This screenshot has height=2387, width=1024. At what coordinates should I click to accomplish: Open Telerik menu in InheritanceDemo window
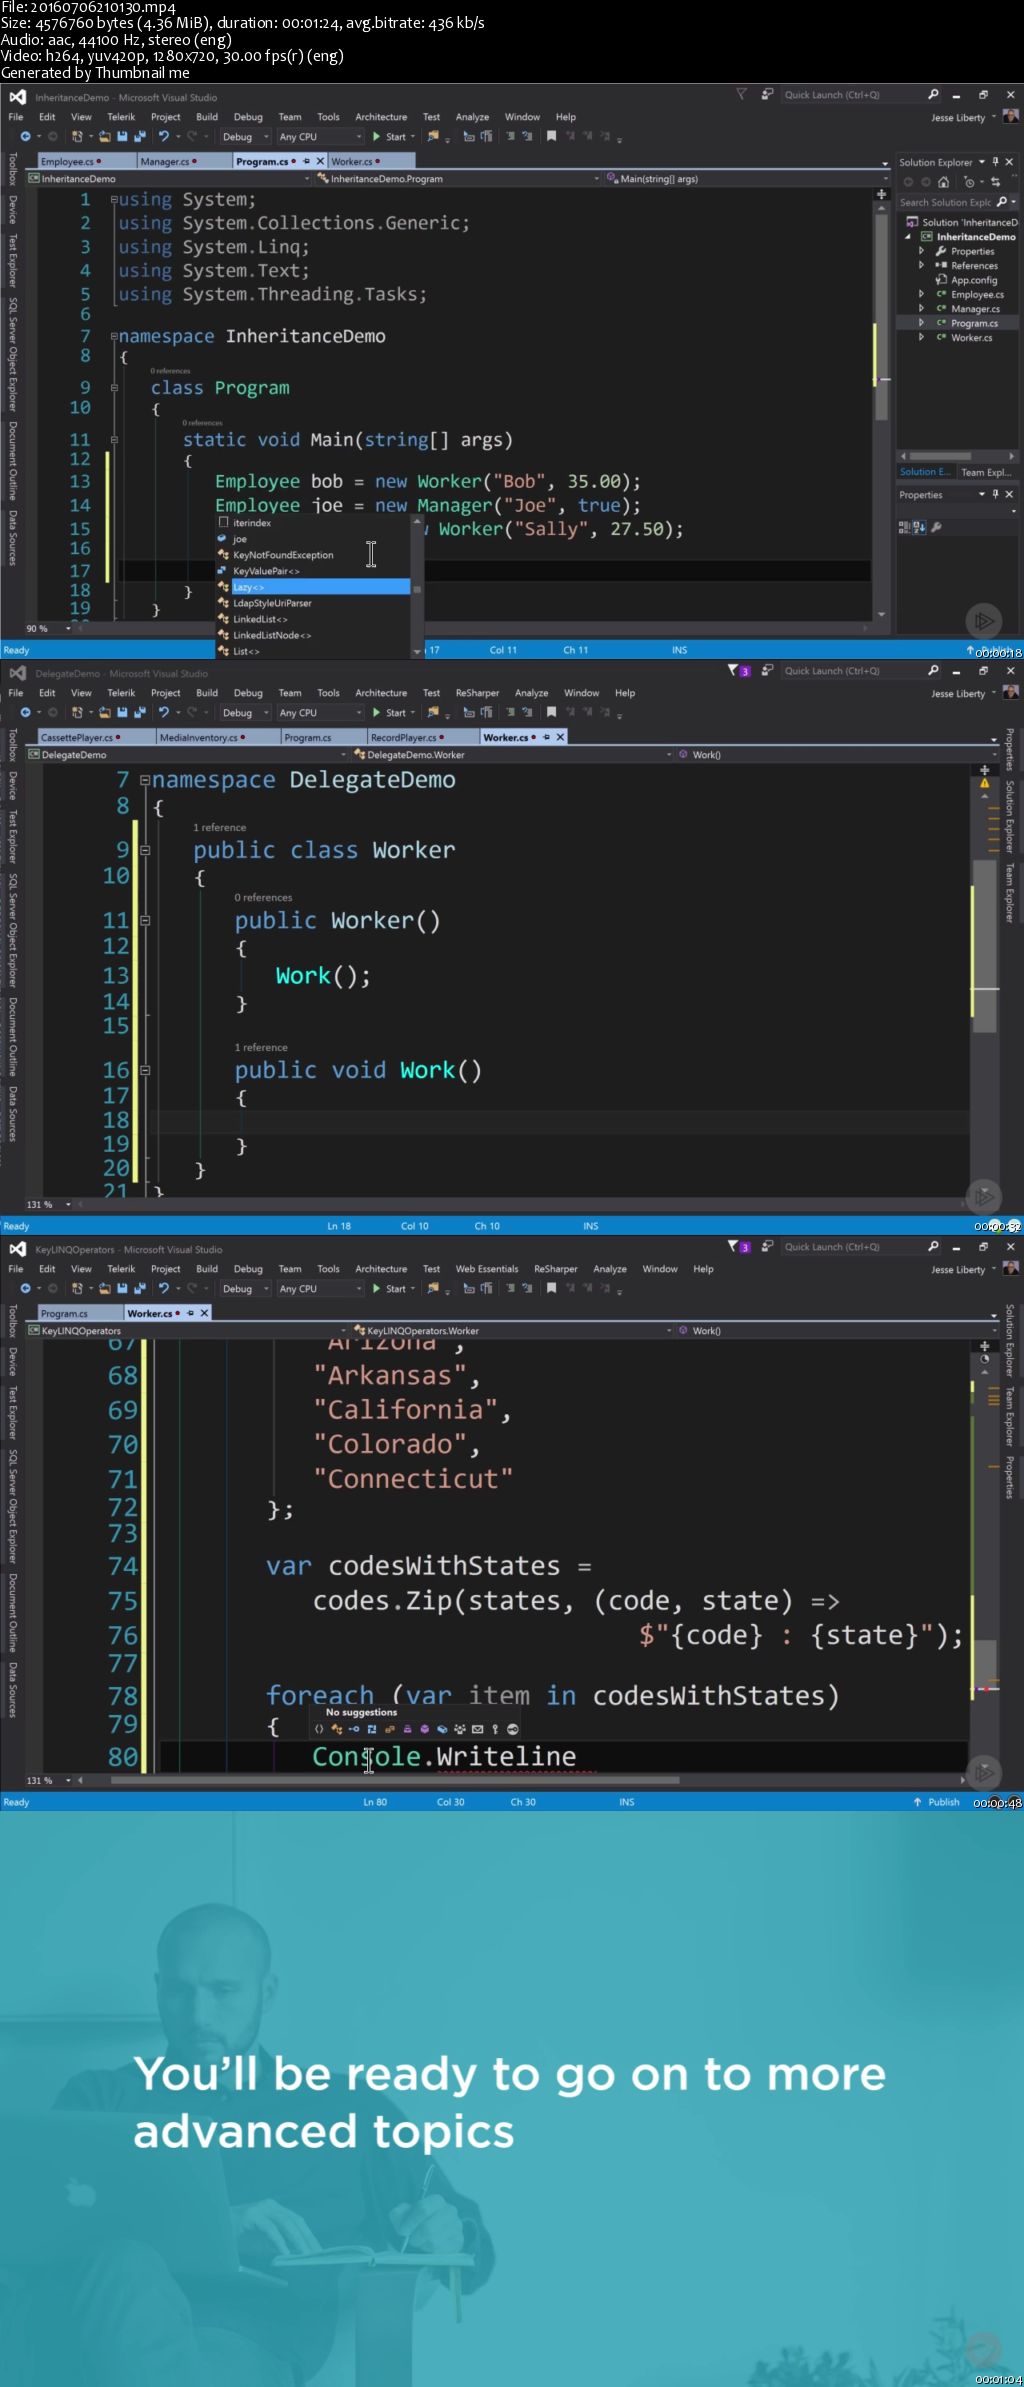point(121,117)
